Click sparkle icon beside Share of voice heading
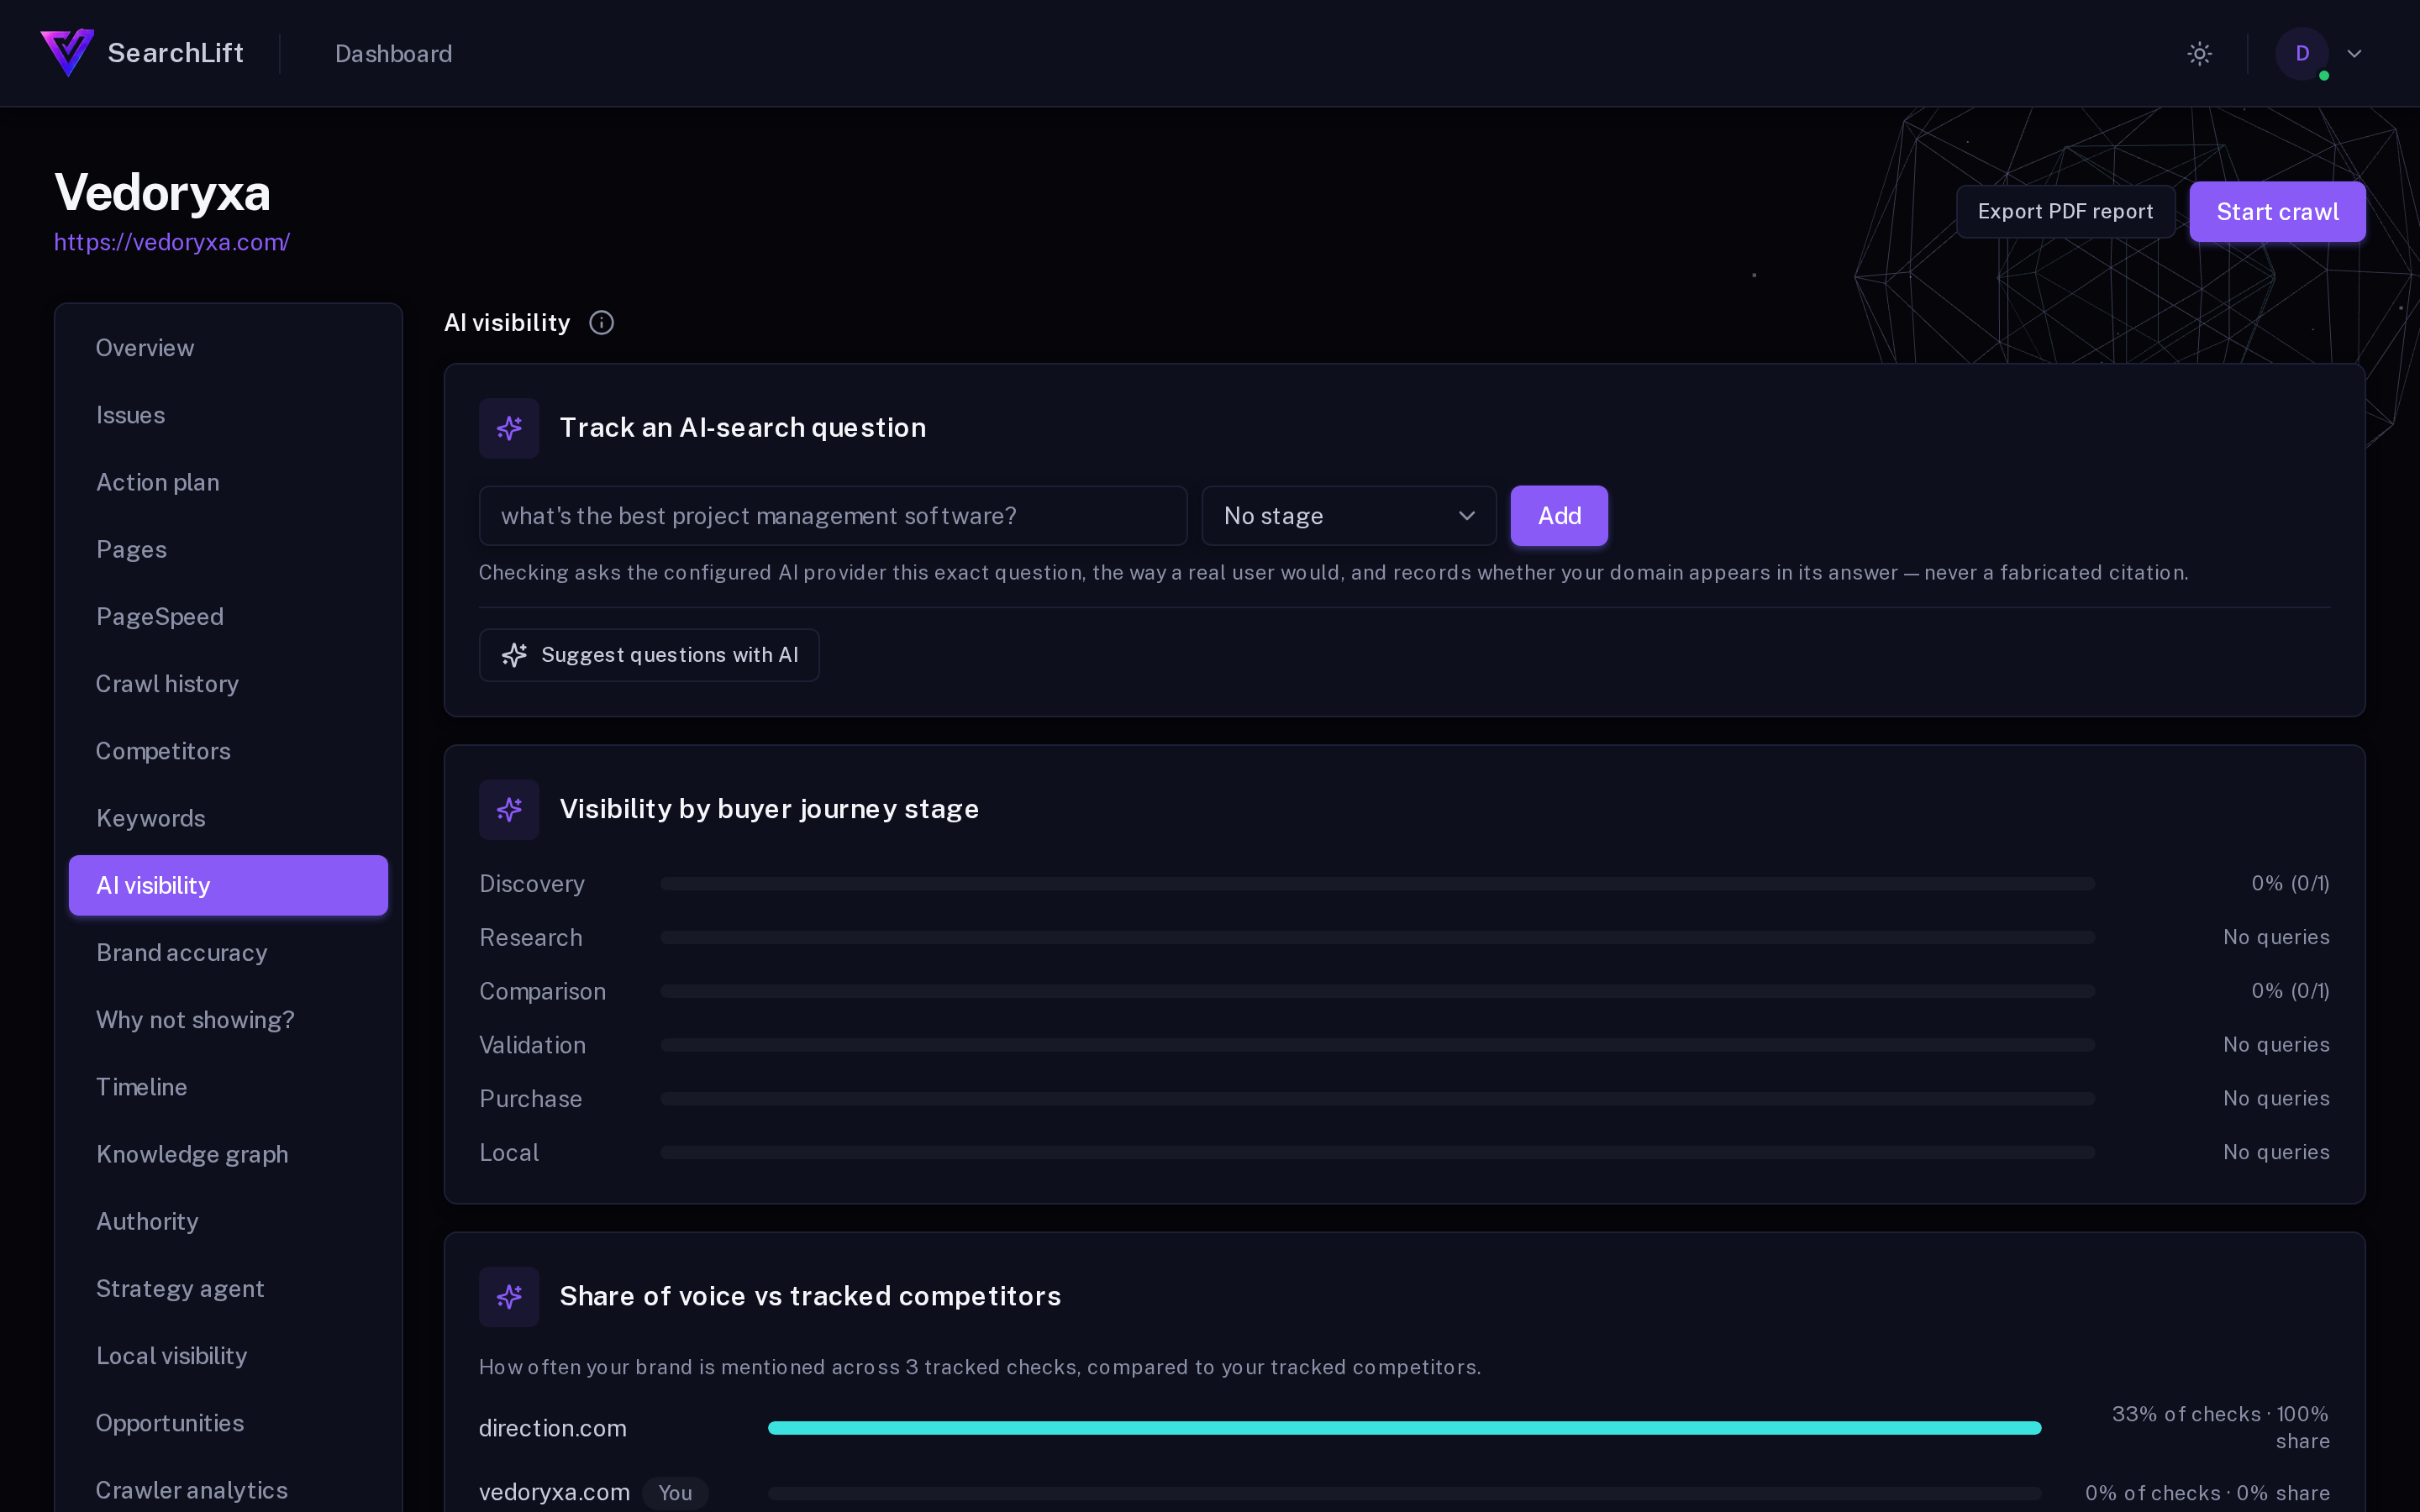Screen dimensions: 2420x1512 [509, 1296]
